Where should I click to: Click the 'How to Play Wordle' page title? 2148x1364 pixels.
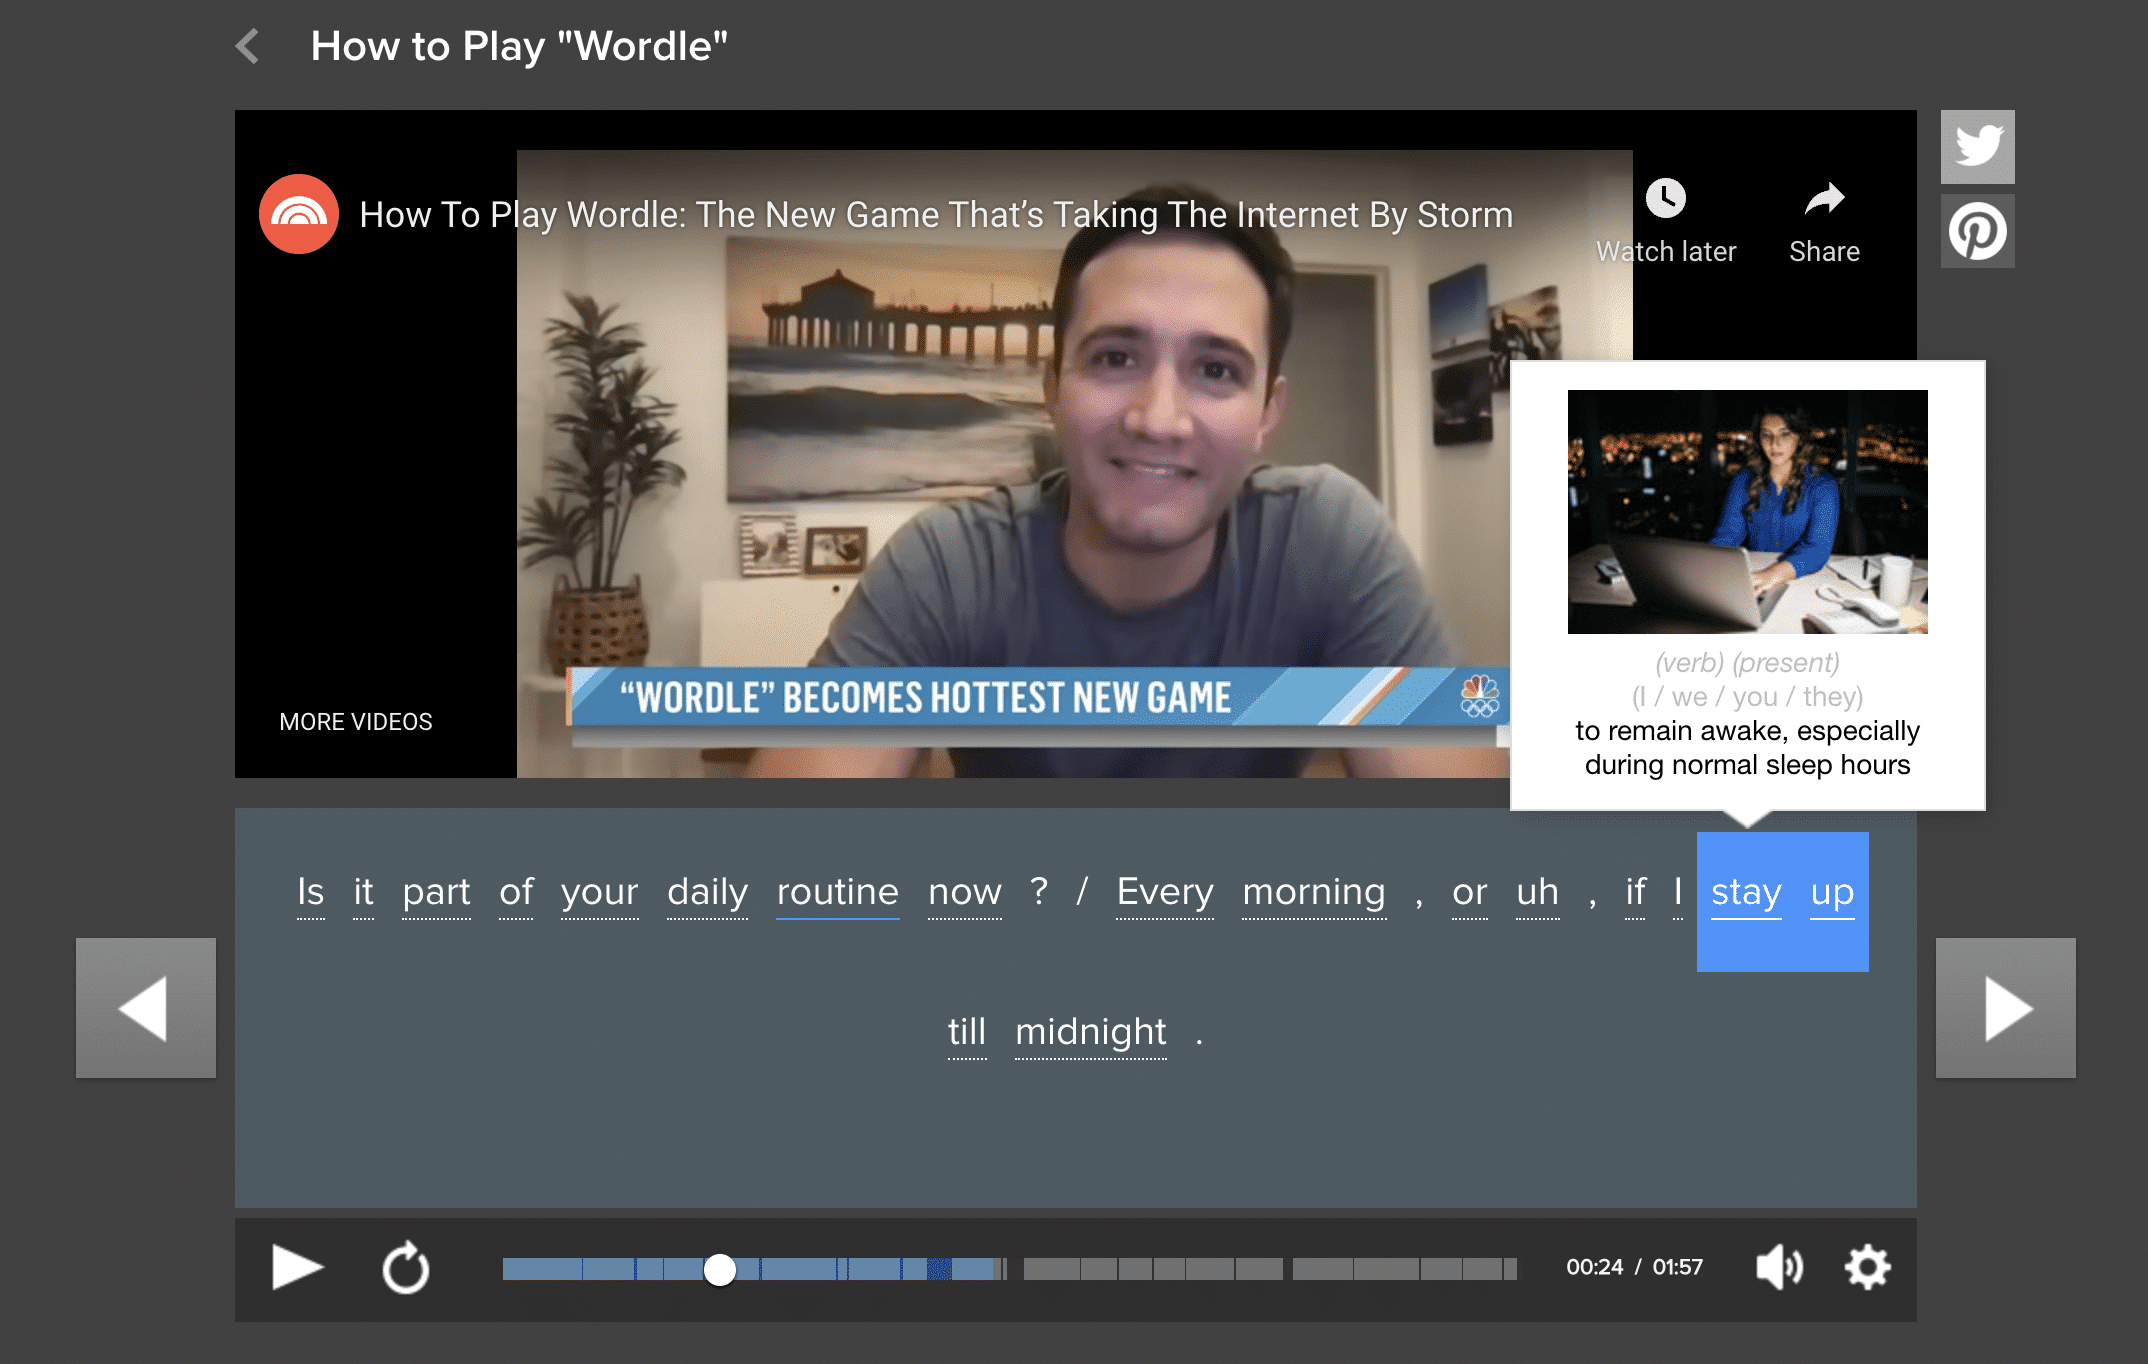(523, 45)
